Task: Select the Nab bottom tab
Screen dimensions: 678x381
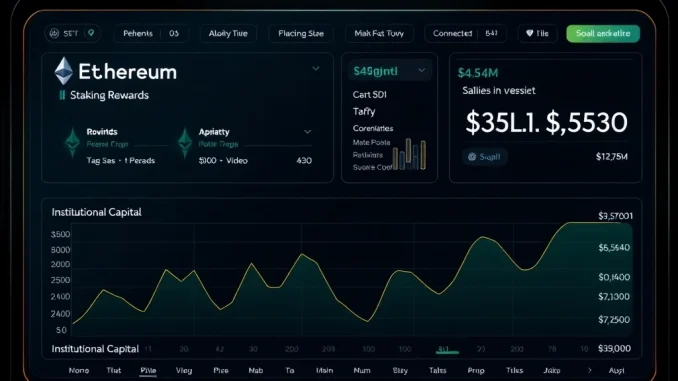Action: tap(256, 370)
